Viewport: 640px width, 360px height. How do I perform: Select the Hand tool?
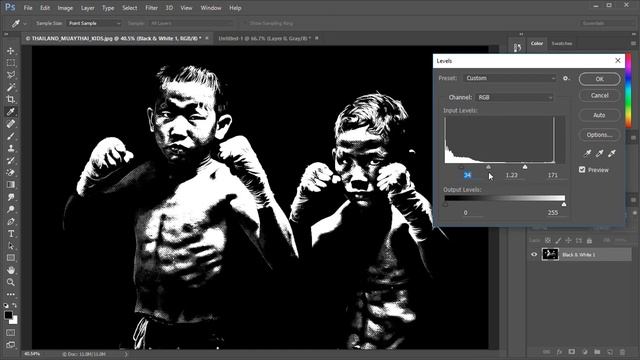(x=11, y=270)
